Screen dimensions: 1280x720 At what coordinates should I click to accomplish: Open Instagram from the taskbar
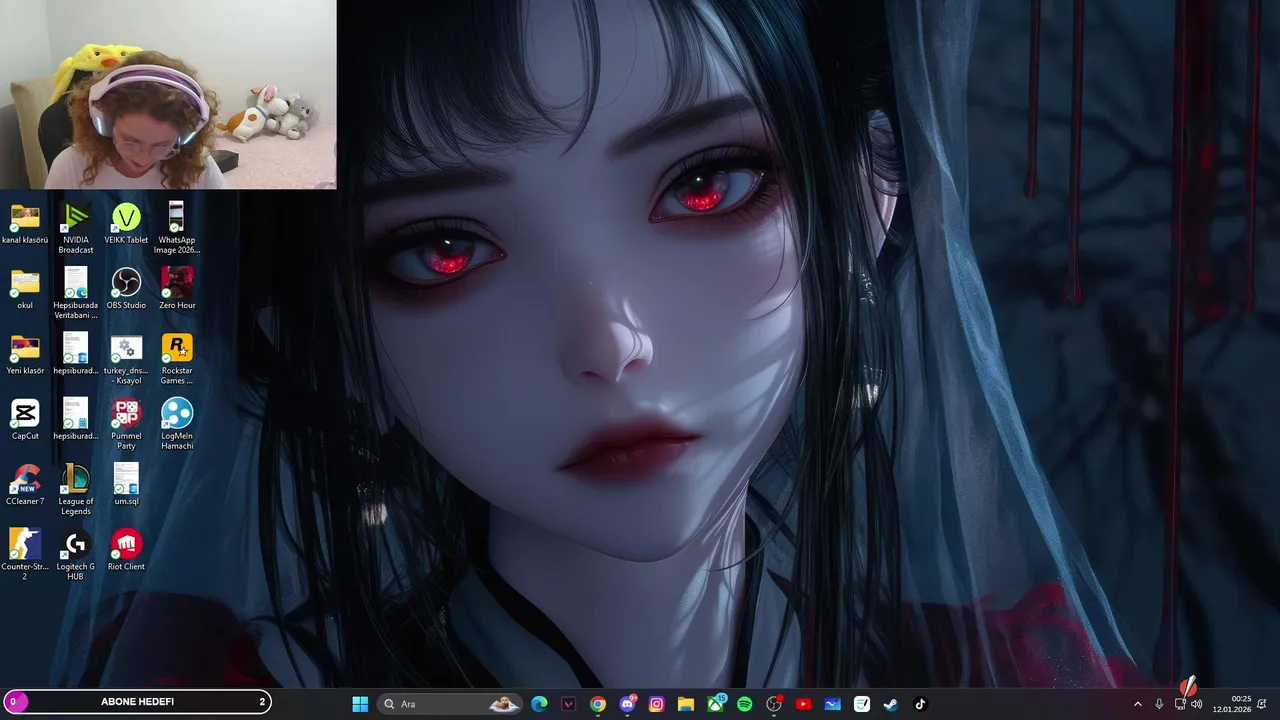656,704
